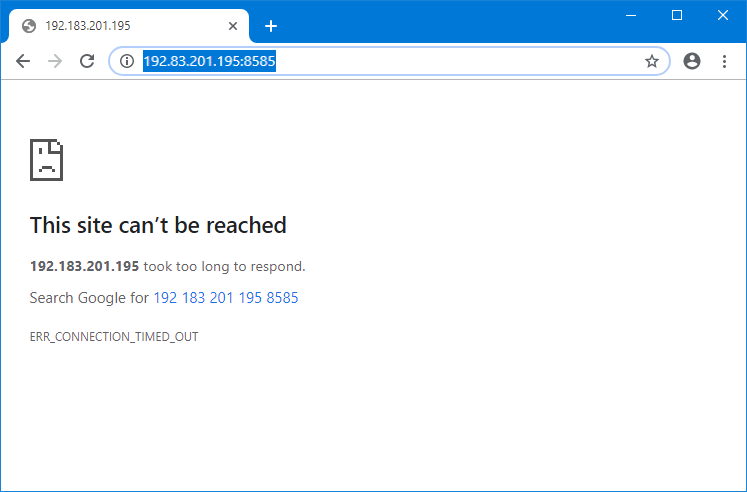Screen dimensions: 747x492
Task: Bookmark this page with the star icon
Action: click(652, 61)
